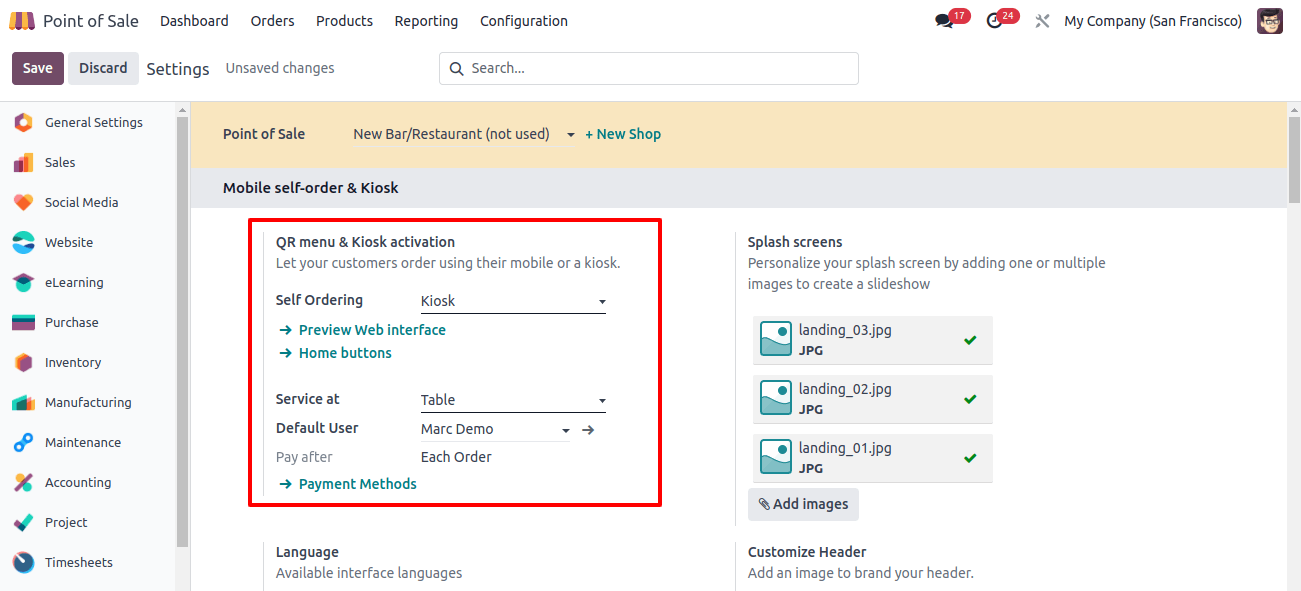The width and height of the screenshot is (1301, 591).
Task: Select General Settings icon in sidebar
Action: click(24, 123)
